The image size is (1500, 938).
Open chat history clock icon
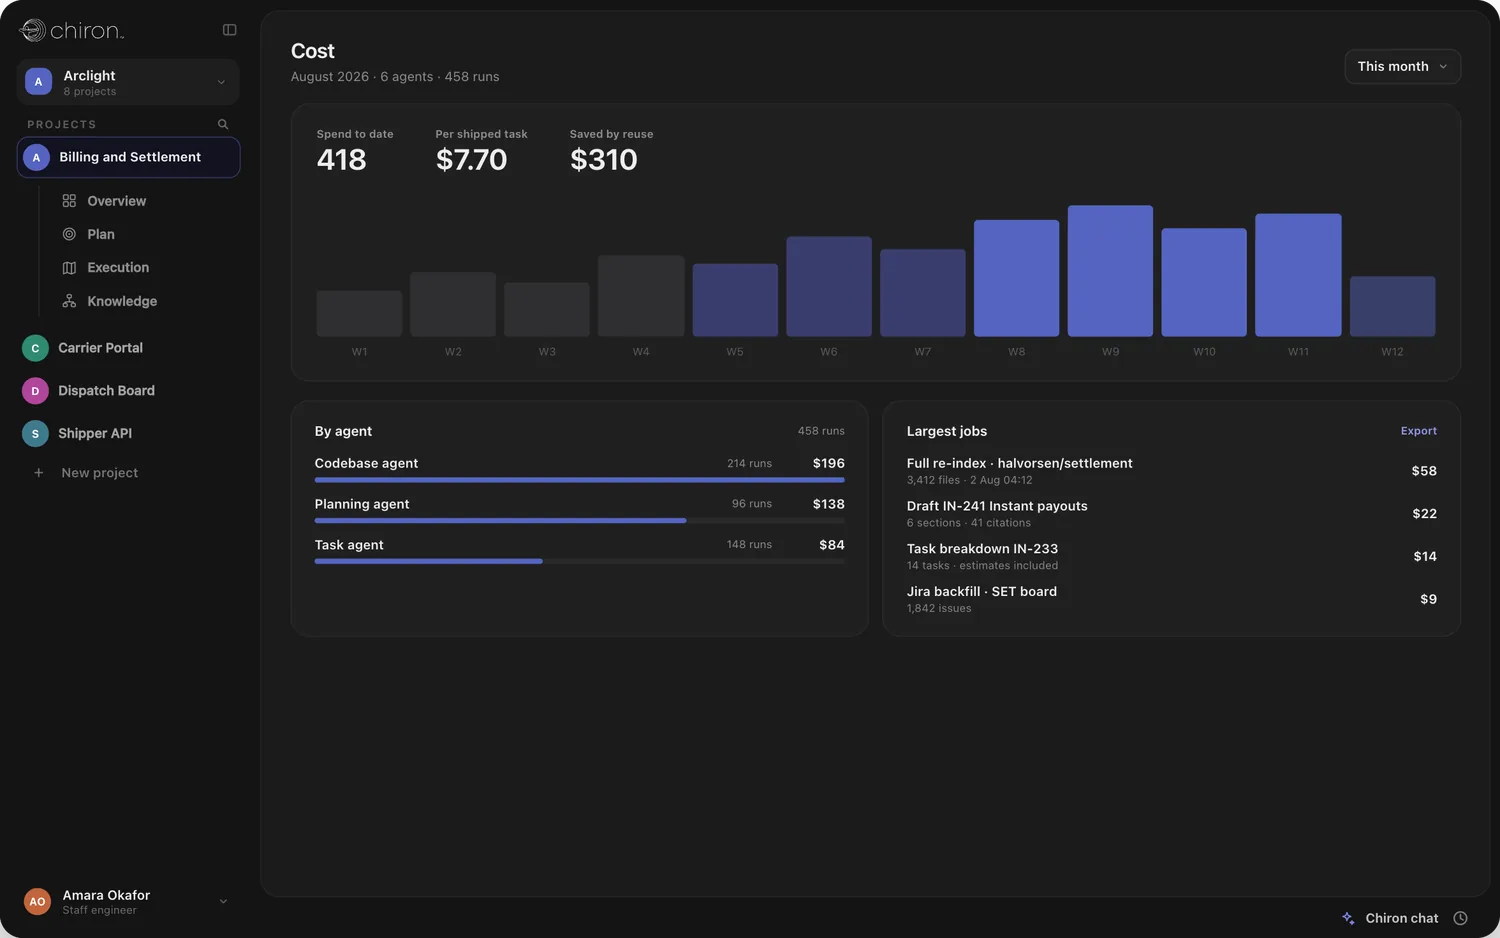pos(1460,918)
